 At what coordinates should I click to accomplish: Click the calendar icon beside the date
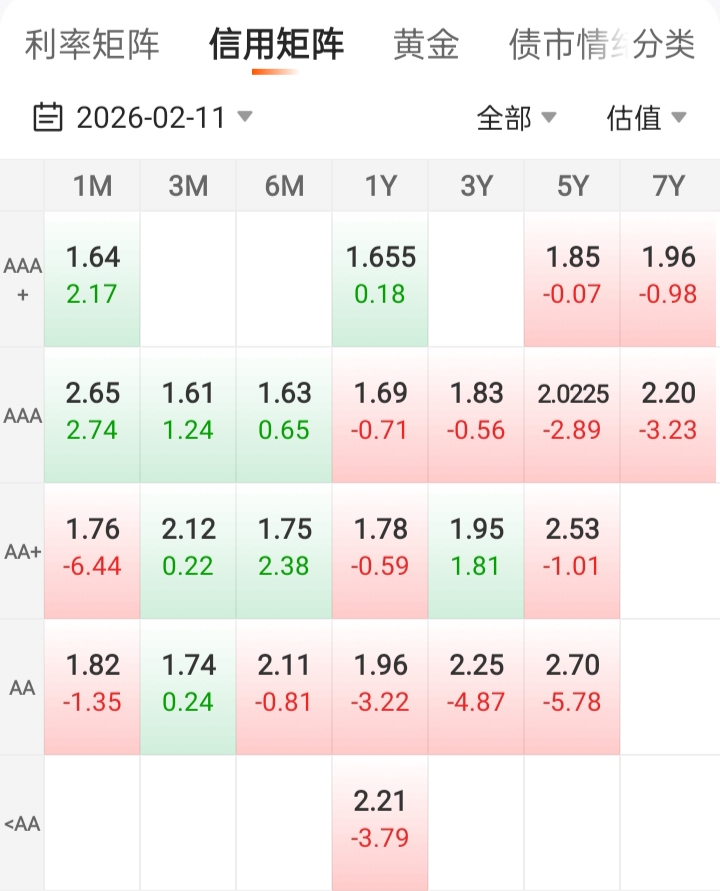(x=47, y=117)
